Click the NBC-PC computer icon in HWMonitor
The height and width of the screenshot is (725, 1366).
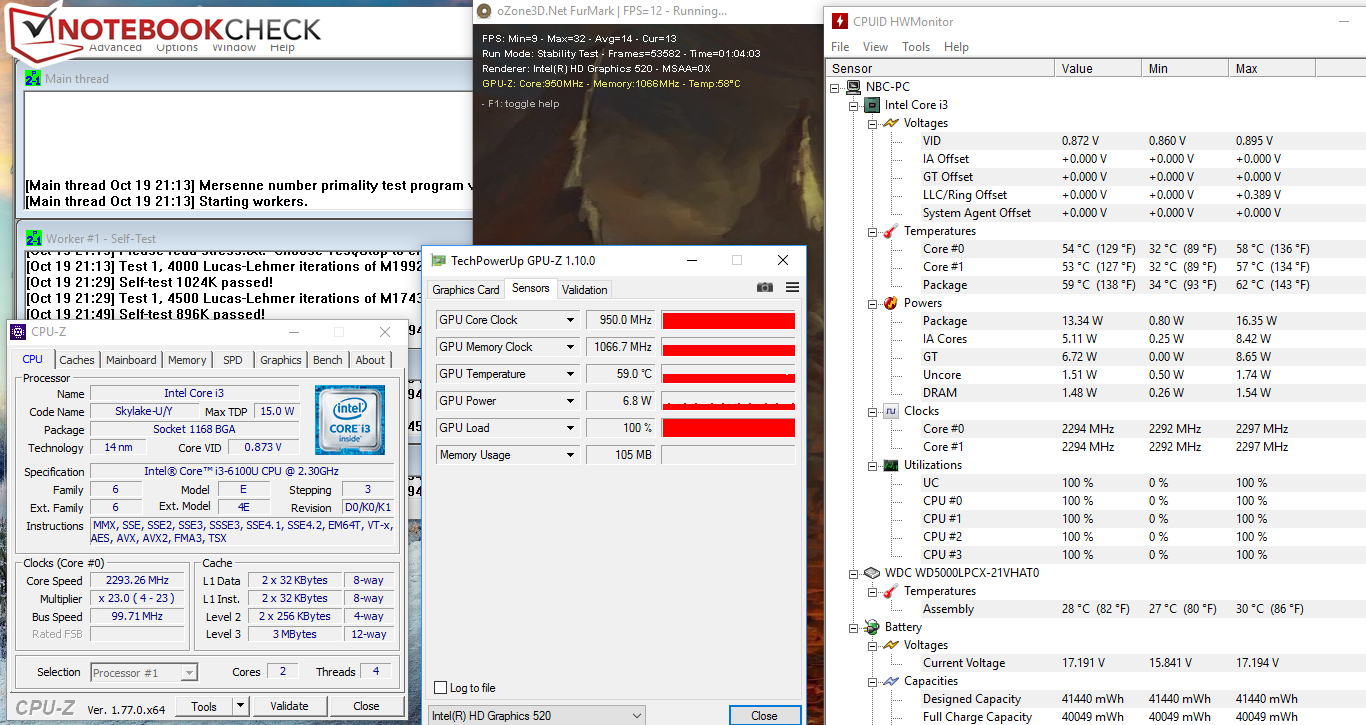[854, 87]
